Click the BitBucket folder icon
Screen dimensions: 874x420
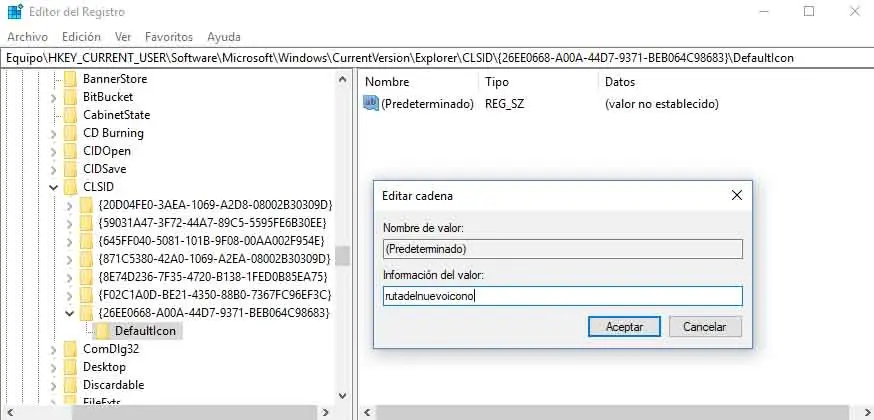[70, 97]
